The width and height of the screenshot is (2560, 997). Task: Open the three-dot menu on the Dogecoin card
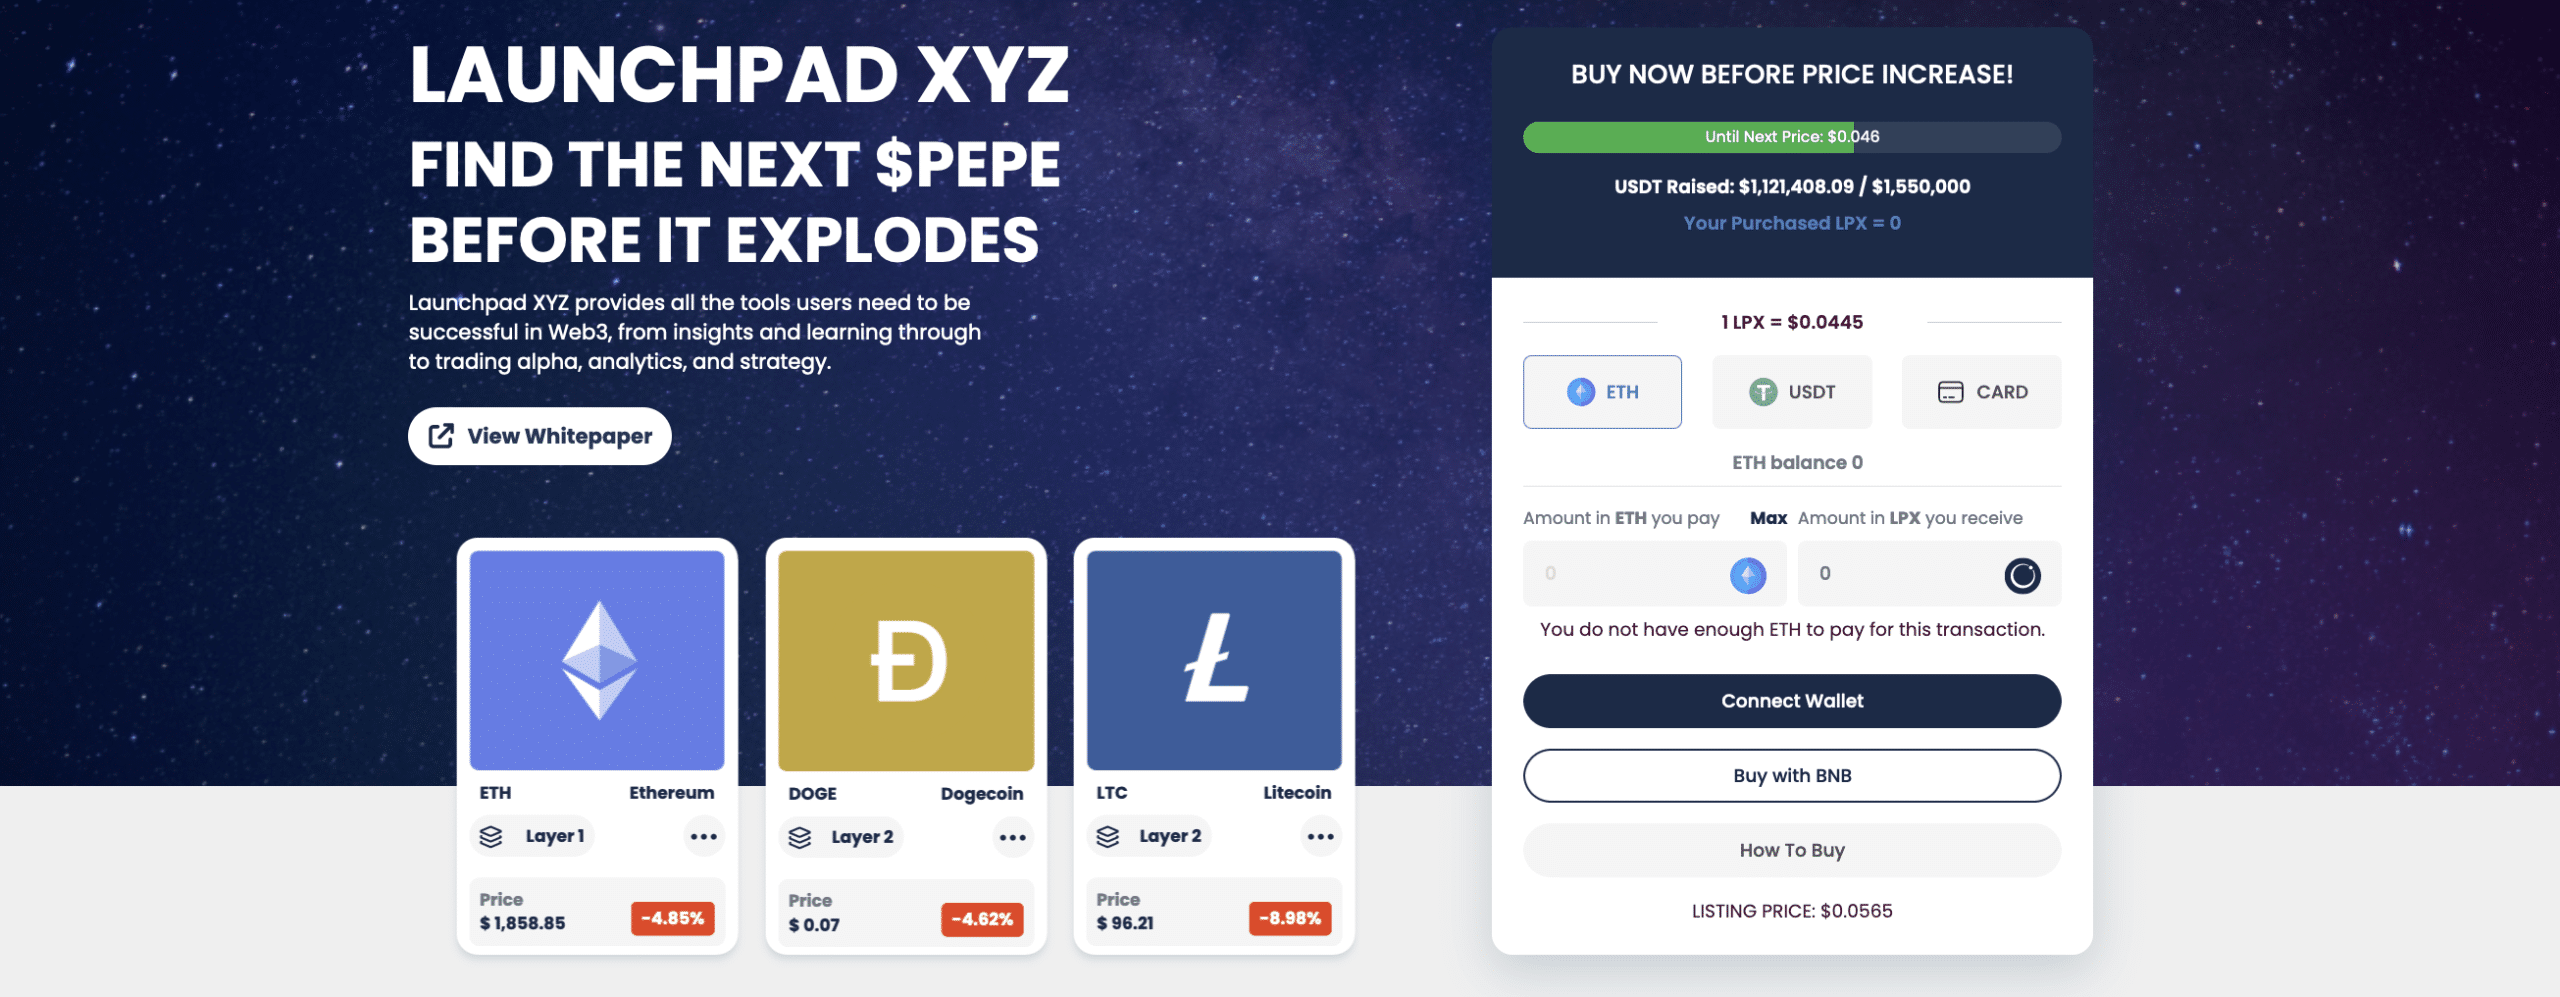point(1013,837)
